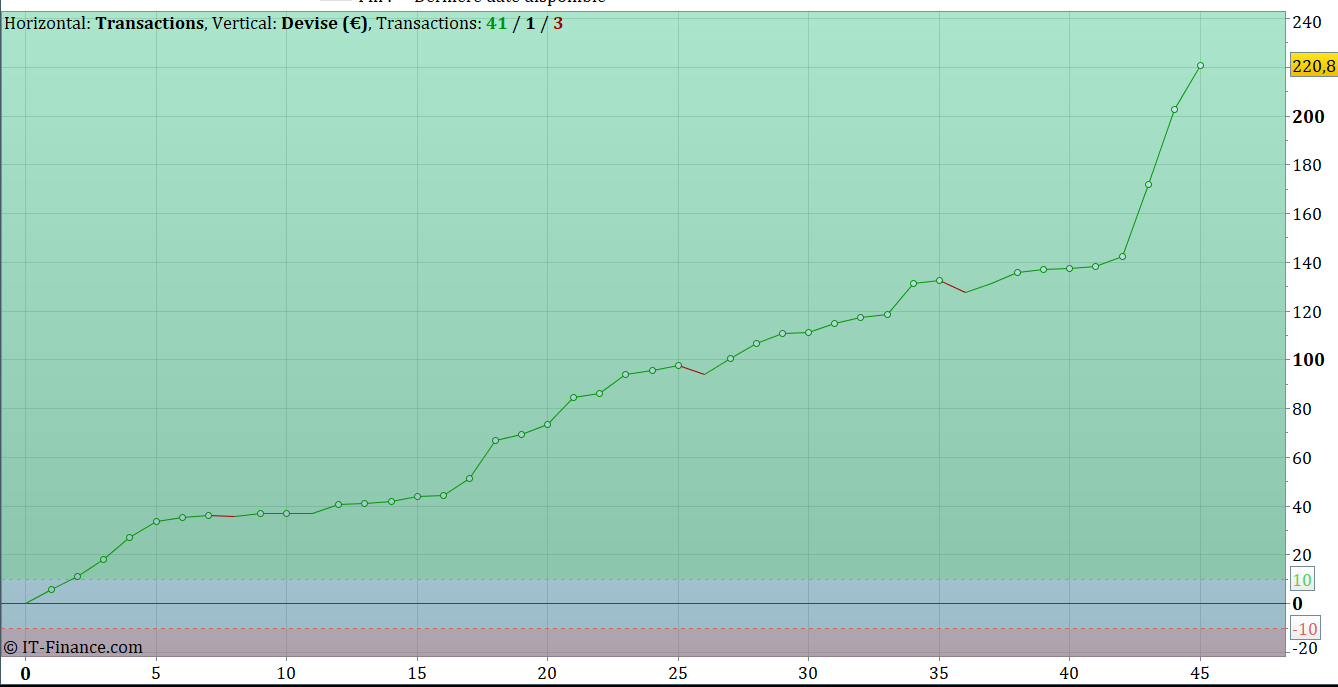
Task: Select the data point at transaction 40
Action: pos(1070,268)
